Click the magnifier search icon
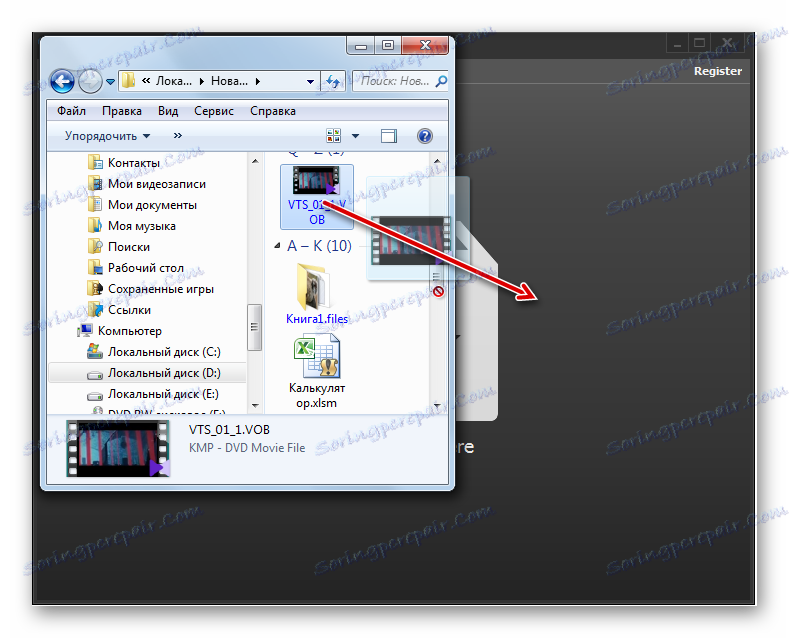 pyautogui.click(x=441, y=81)
